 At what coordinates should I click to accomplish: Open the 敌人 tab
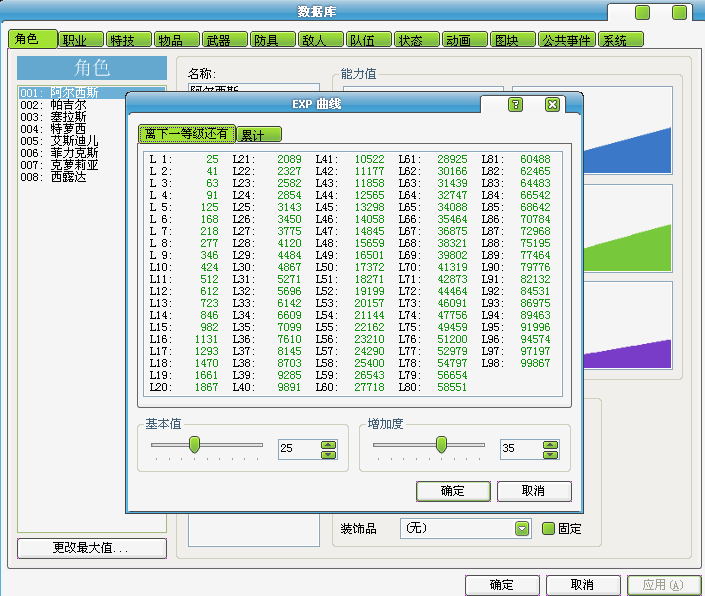(321, 40)
